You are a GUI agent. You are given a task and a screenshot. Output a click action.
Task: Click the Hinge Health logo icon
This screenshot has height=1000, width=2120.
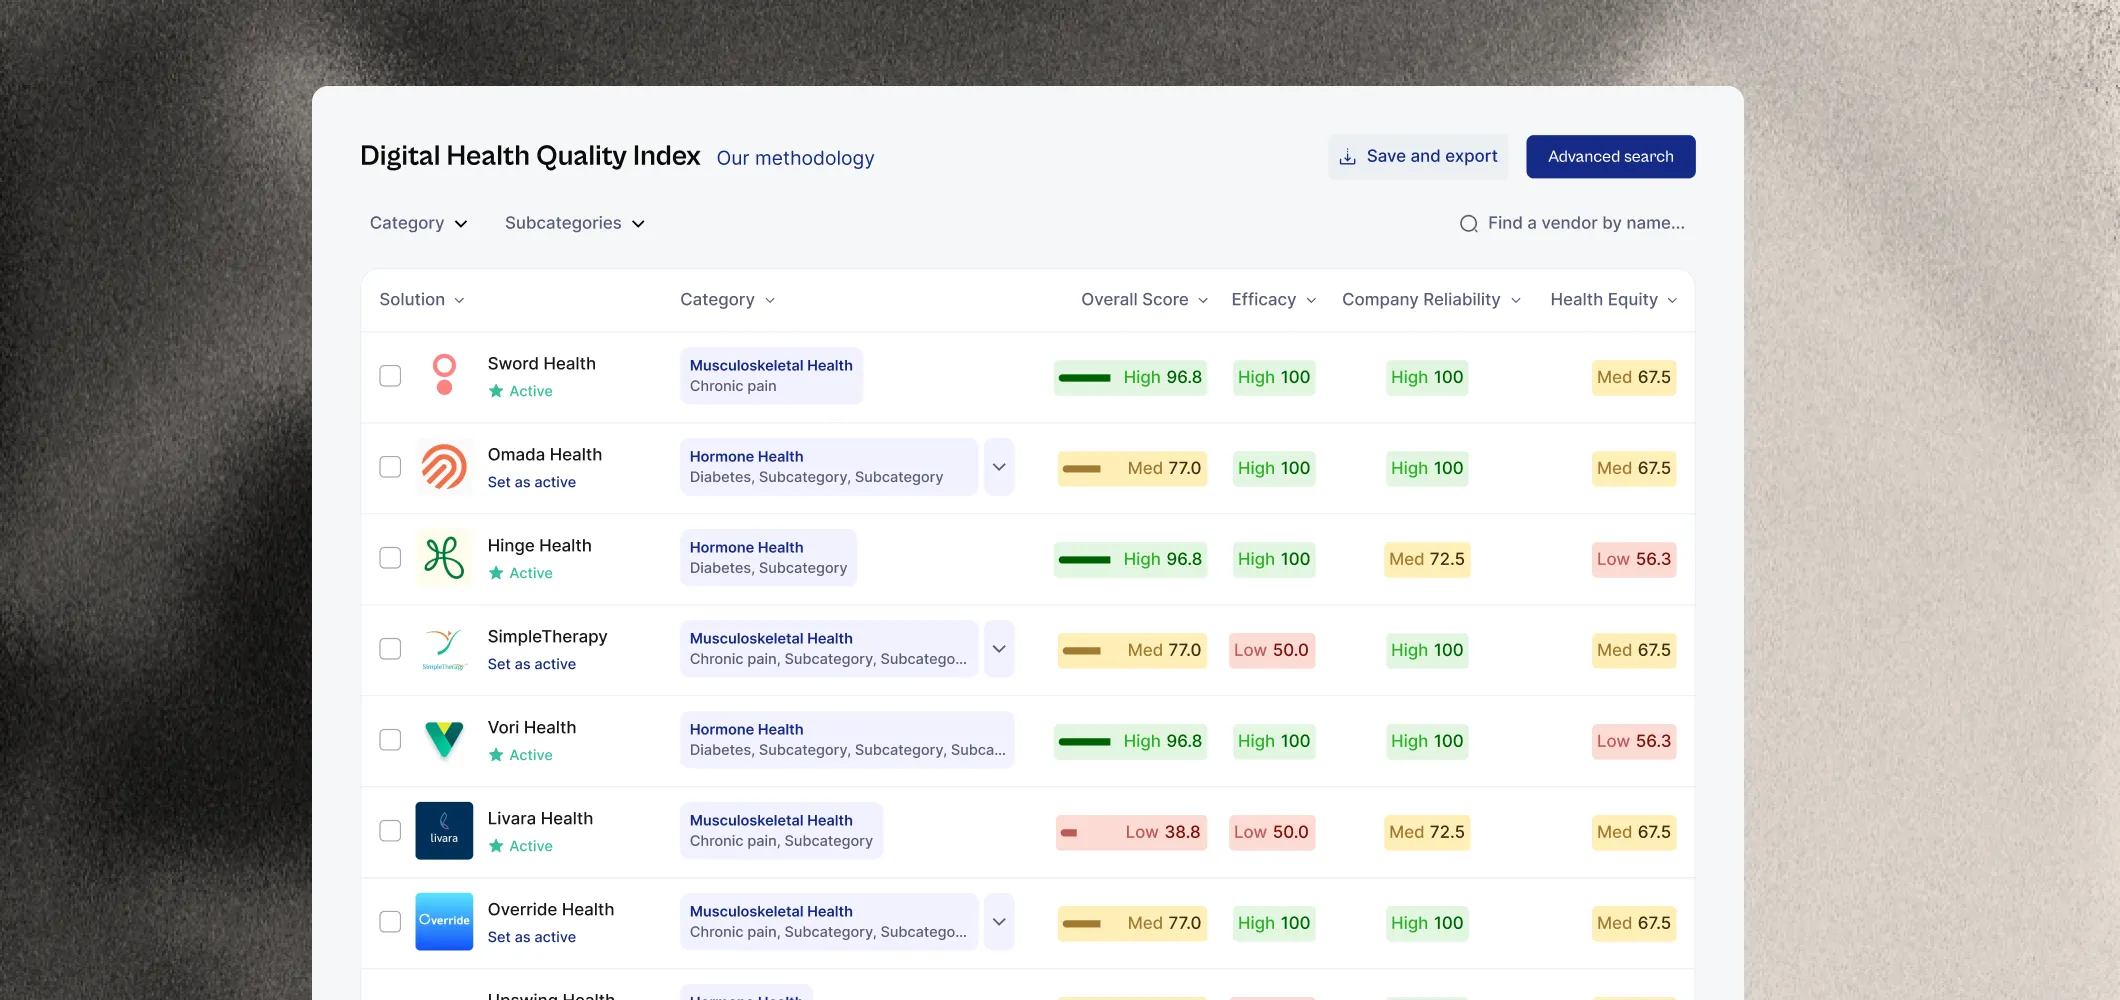444,558
